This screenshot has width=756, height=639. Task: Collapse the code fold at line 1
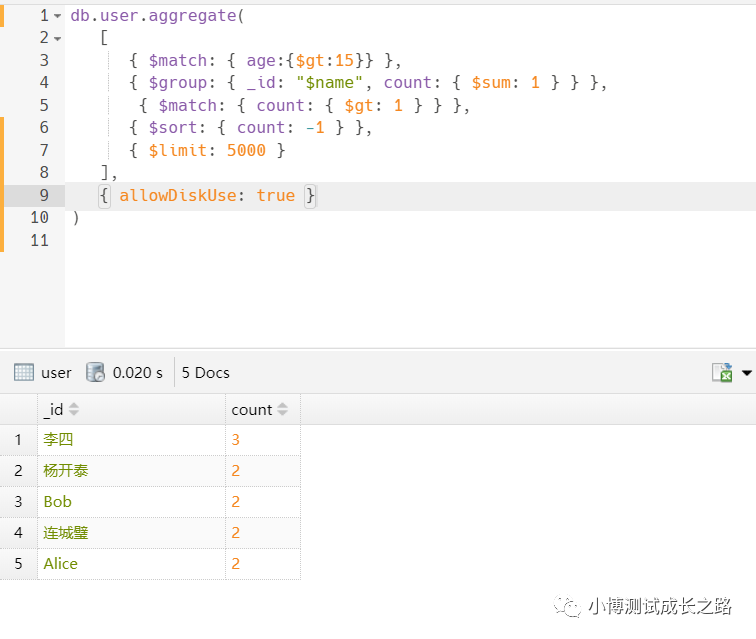click(x=57, y=16)
